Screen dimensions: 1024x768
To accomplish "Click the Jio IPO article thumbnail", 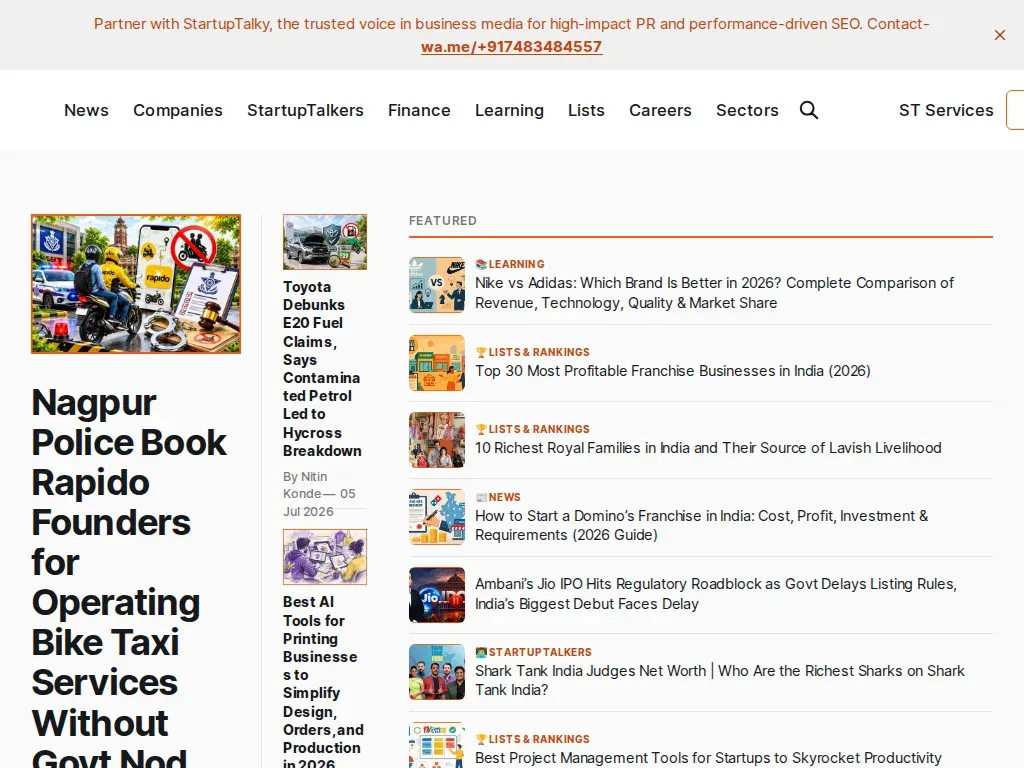I will tap(437, 594).
